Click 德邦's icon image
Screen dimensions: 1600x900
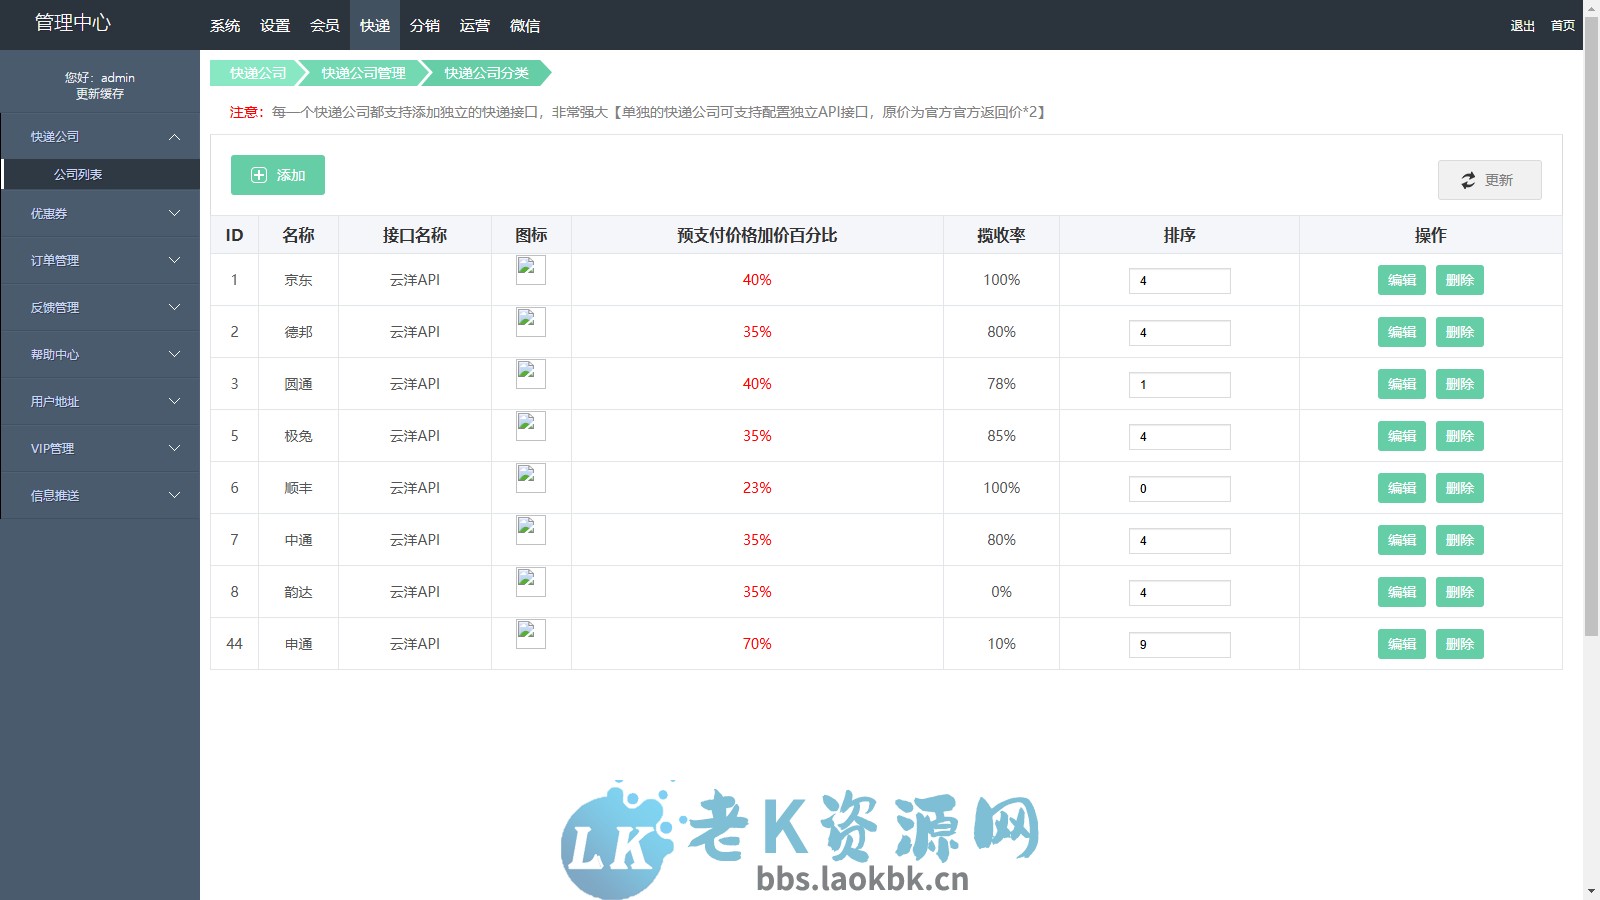coord(530,322)
